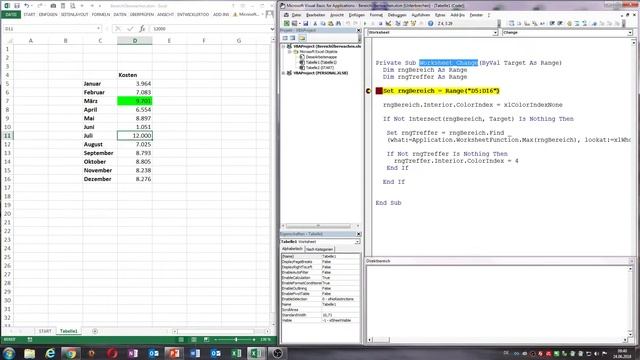Open the Debuggen menu in VBA editor
Screen dimensions: 640x360
pos(397,15)
